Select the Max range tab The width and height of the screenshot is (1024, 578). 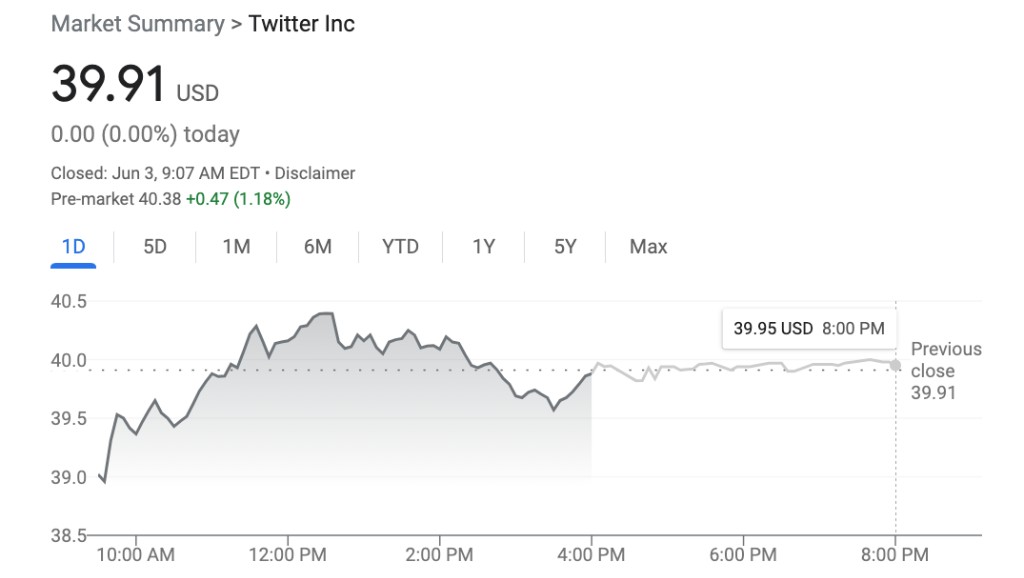tap(648, 247)
